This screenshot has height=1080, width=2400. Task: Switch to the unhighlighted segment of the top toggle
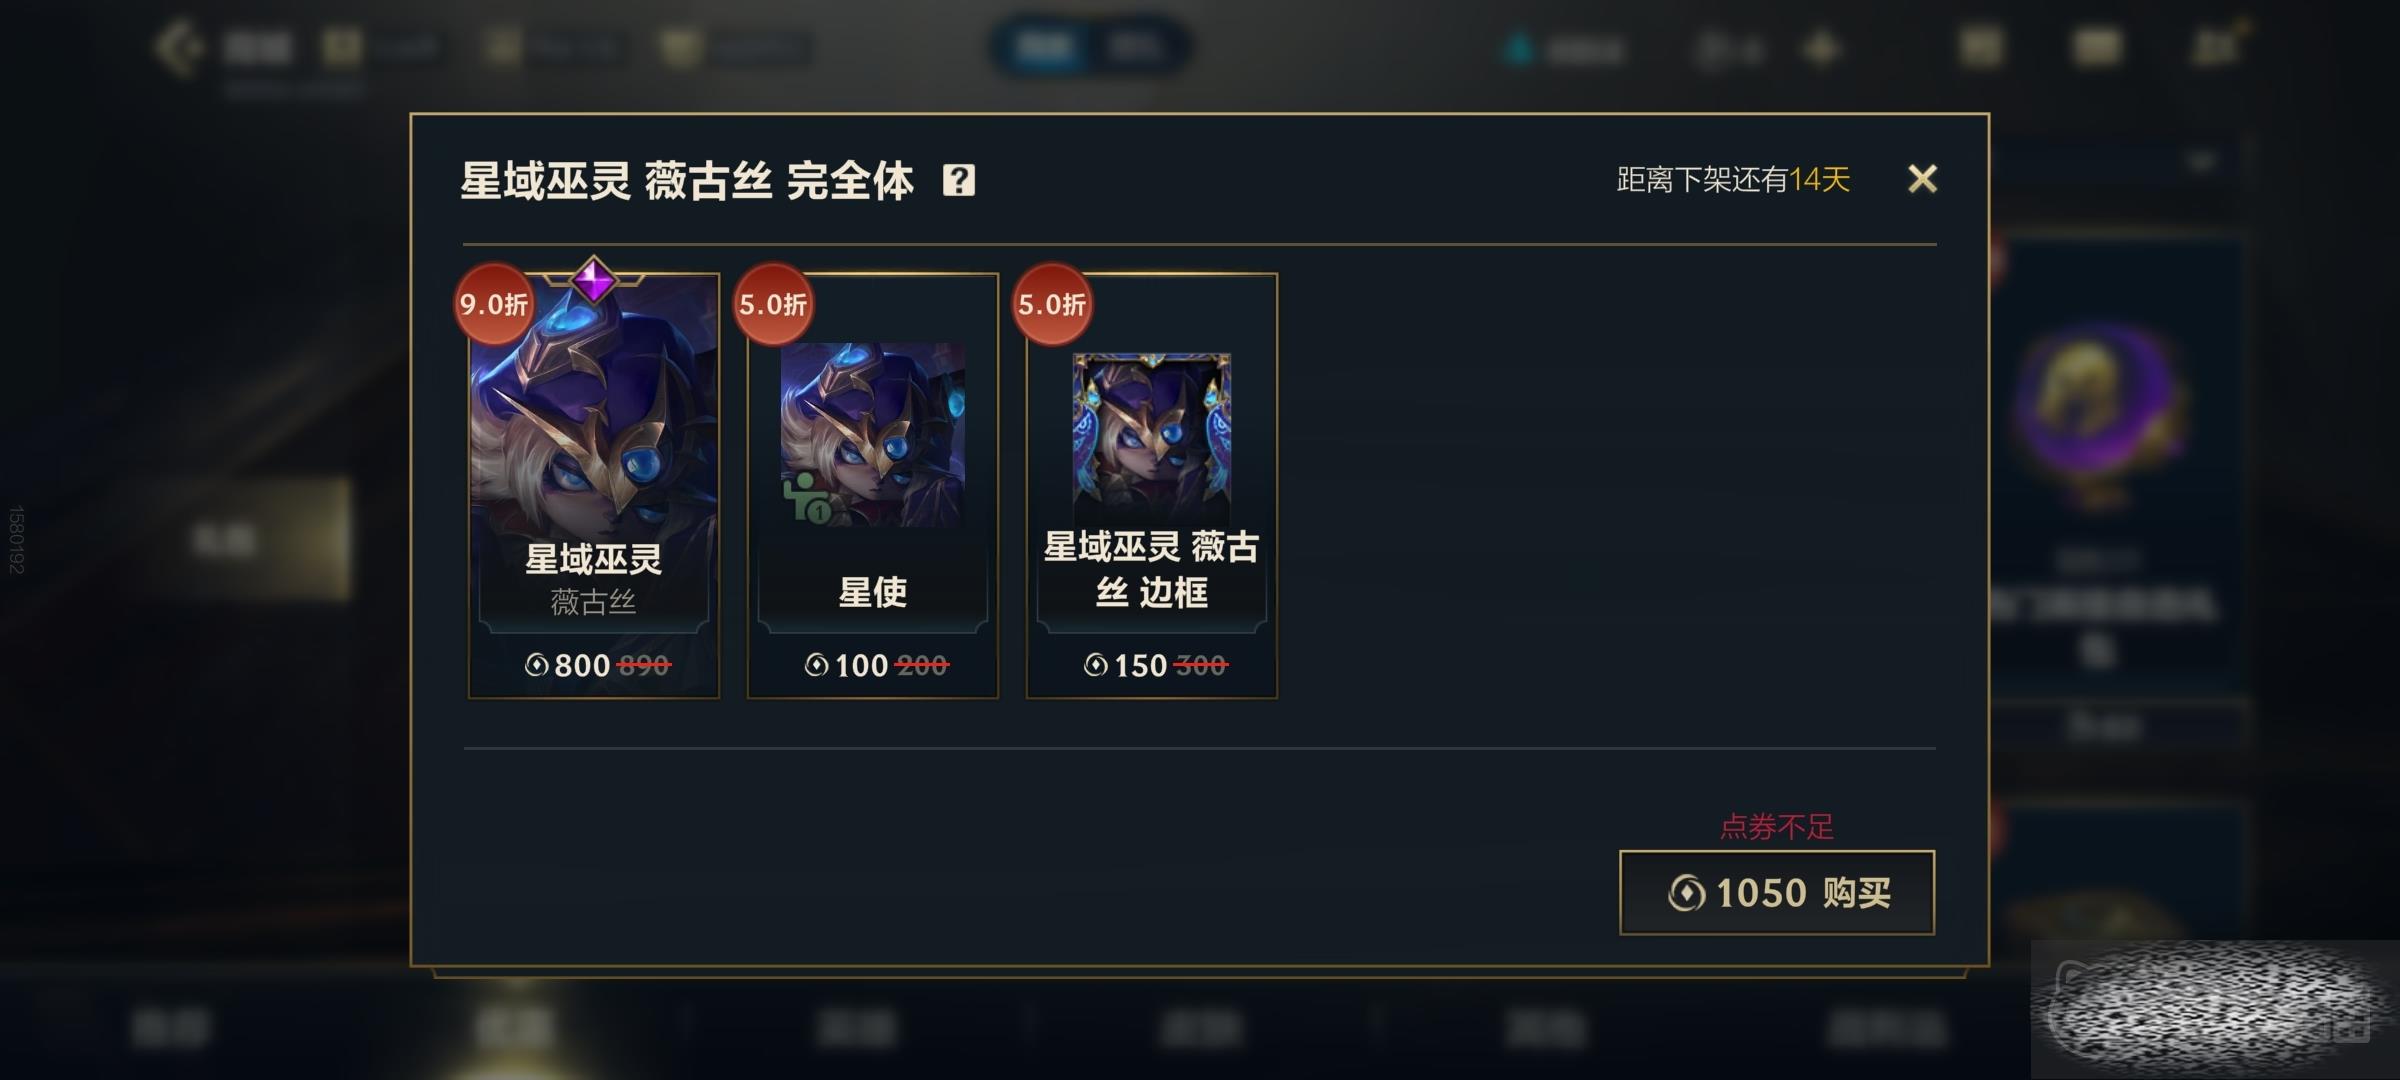(1135, 47)
